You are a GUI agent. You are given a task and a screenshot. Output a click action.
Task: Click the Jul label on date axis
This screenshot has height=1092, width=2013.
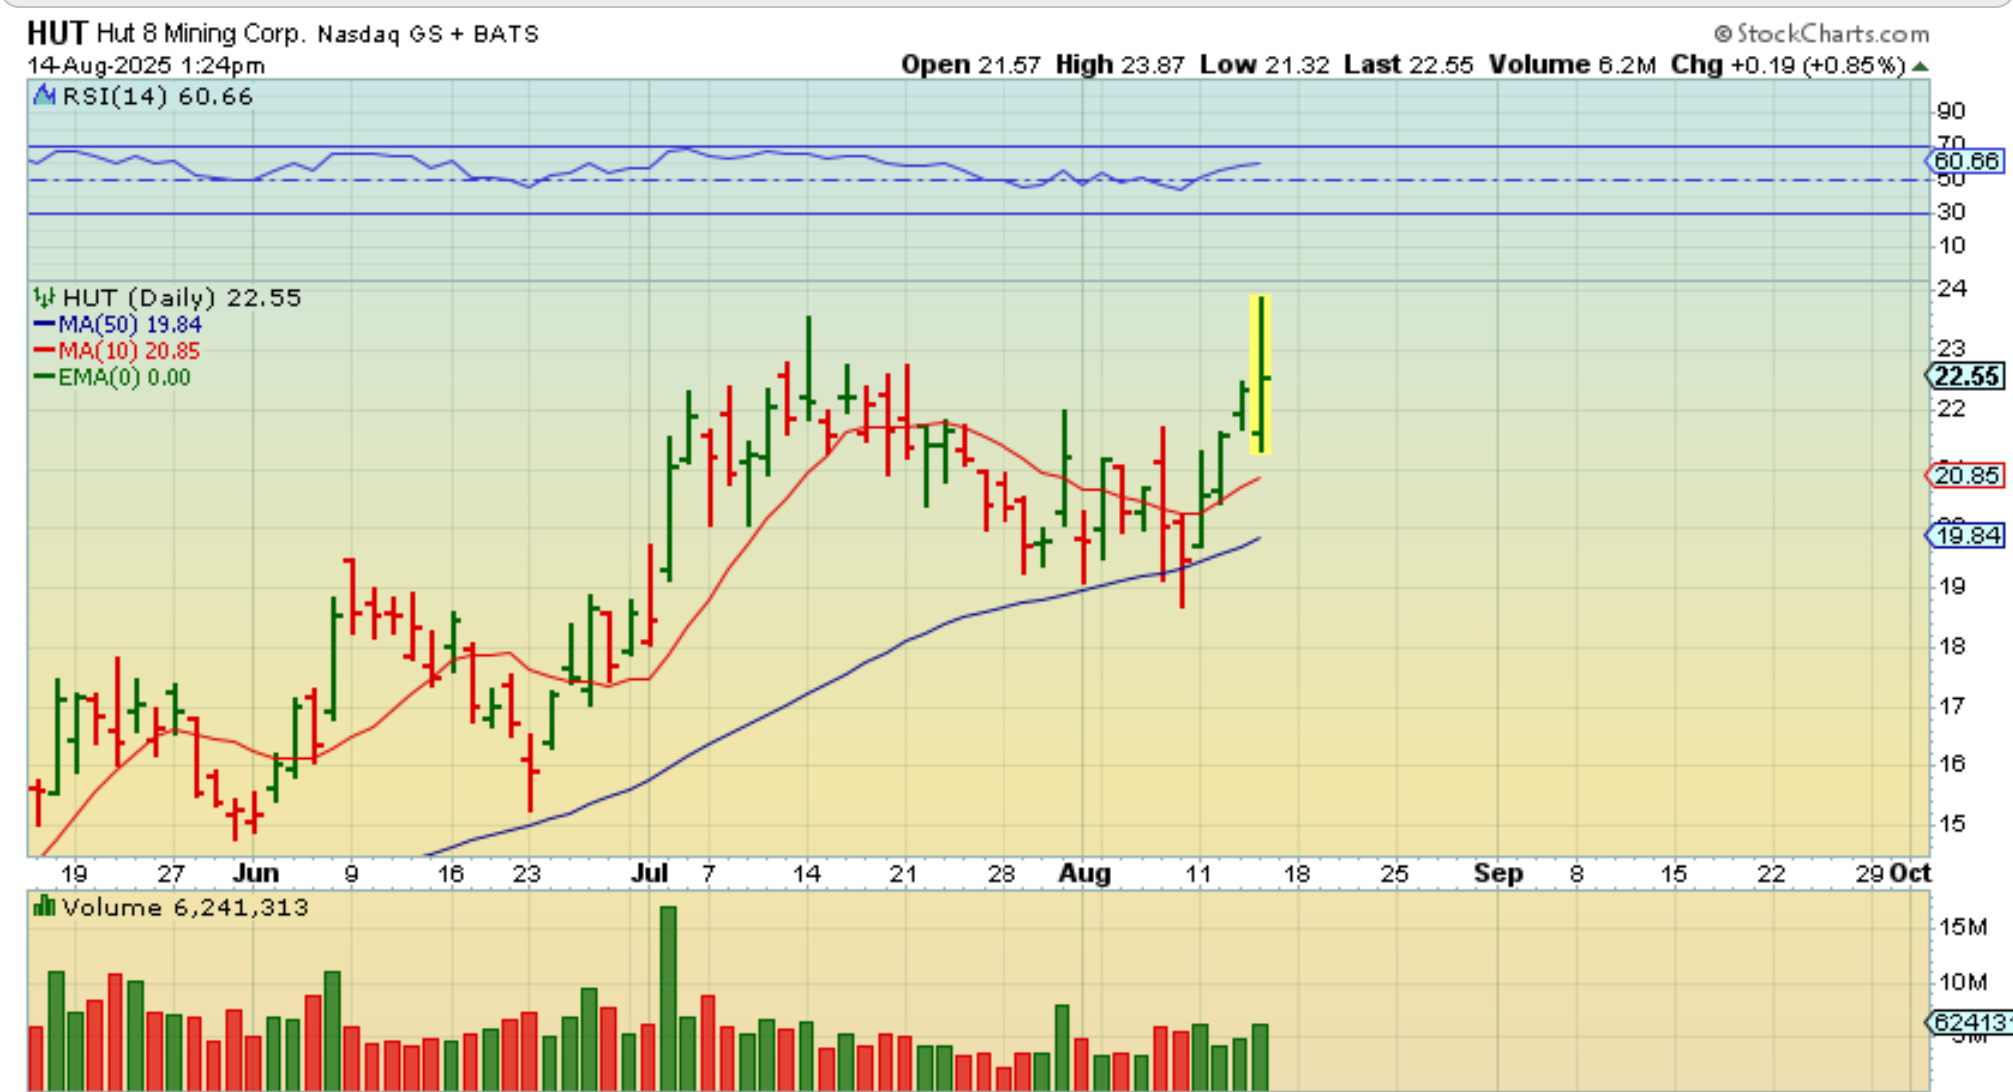coord(649,873)
